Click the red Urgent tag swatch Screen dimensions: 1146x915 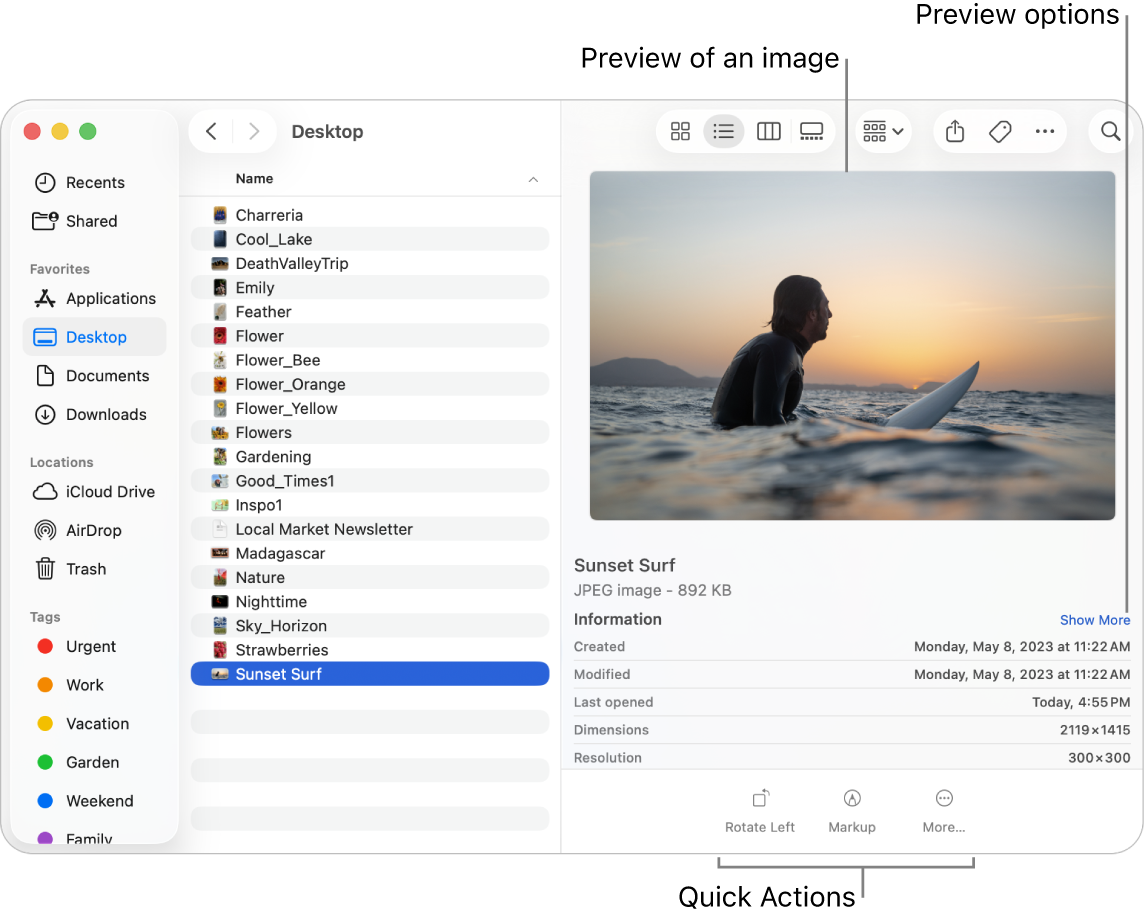click(44, 646)
